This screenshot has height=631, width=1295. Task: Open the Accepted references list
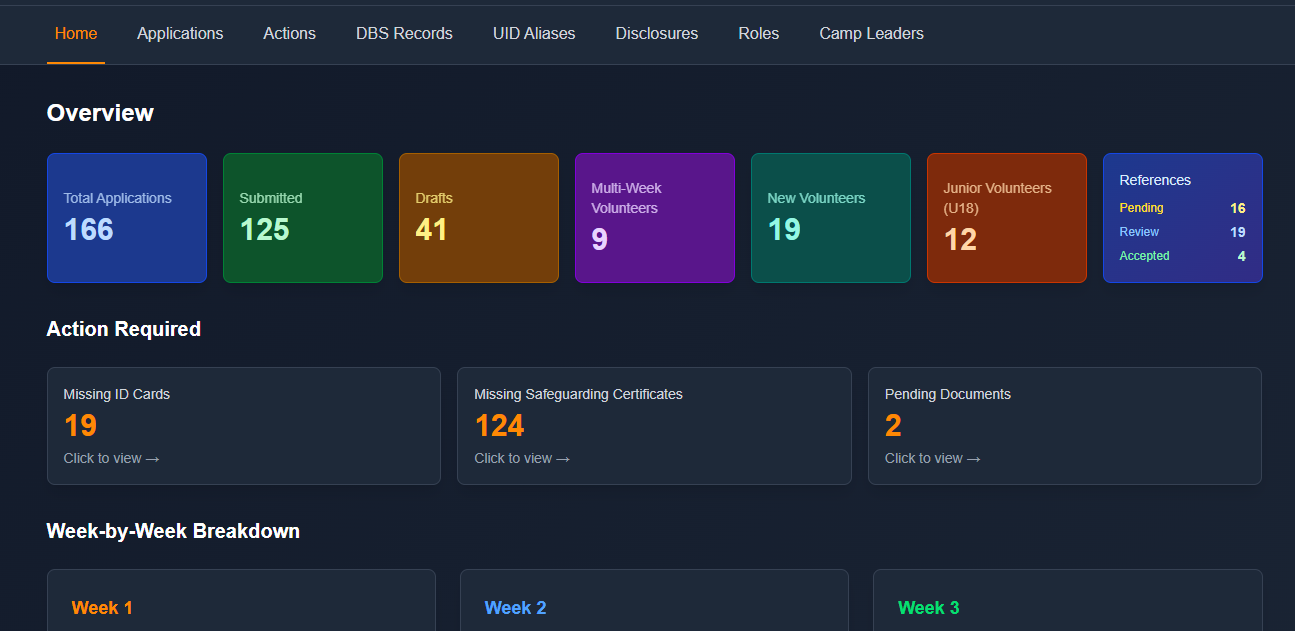[x=1183, y=256]
